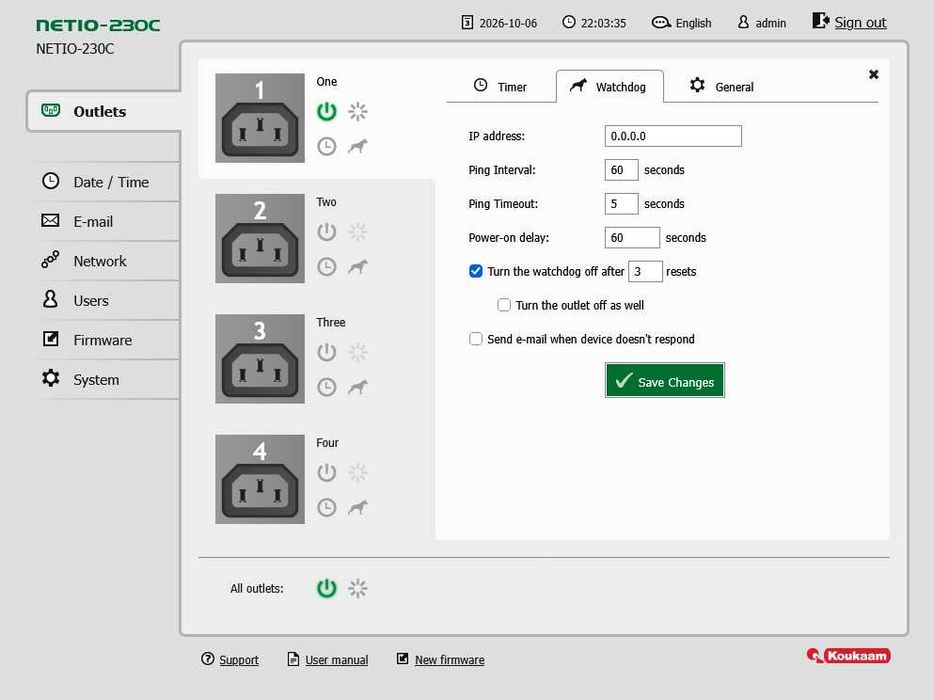Open watchdog dog icon for outlet Two

click(357, 267)
